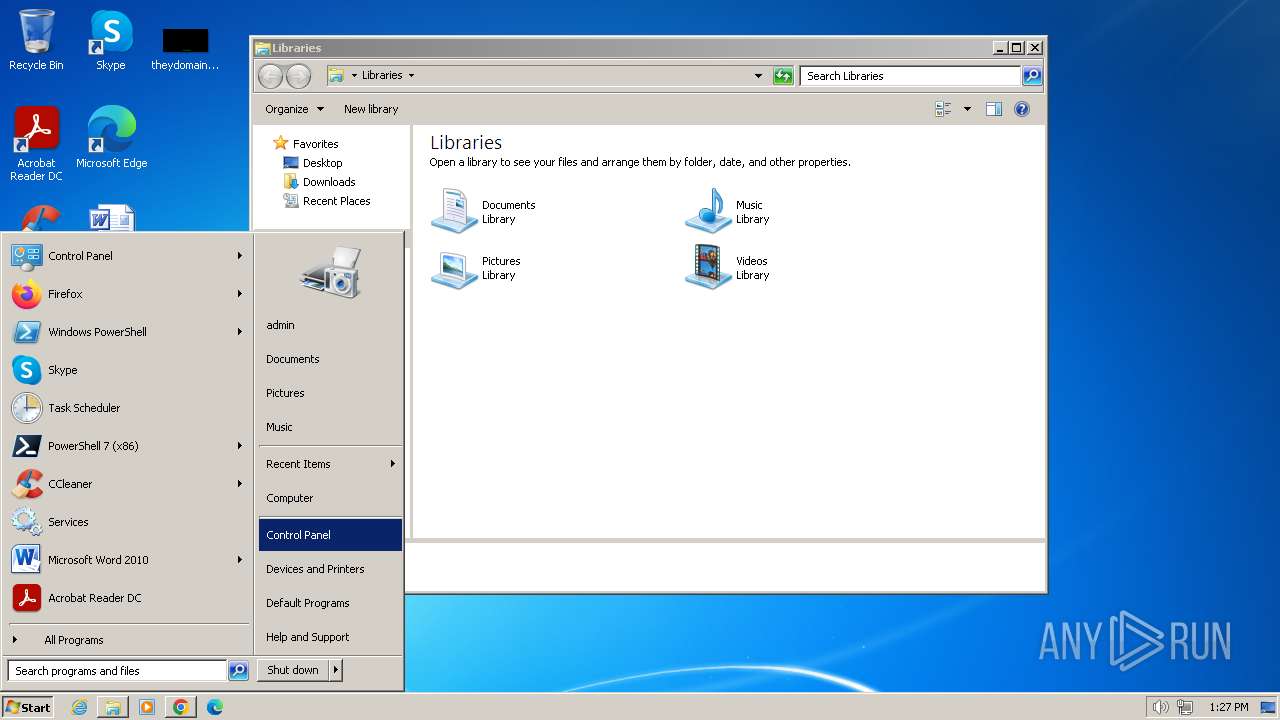The height and width of the screenshot is (720, 1280).
Task: Select Favorites in navigation pane
Action: [315, 144]
